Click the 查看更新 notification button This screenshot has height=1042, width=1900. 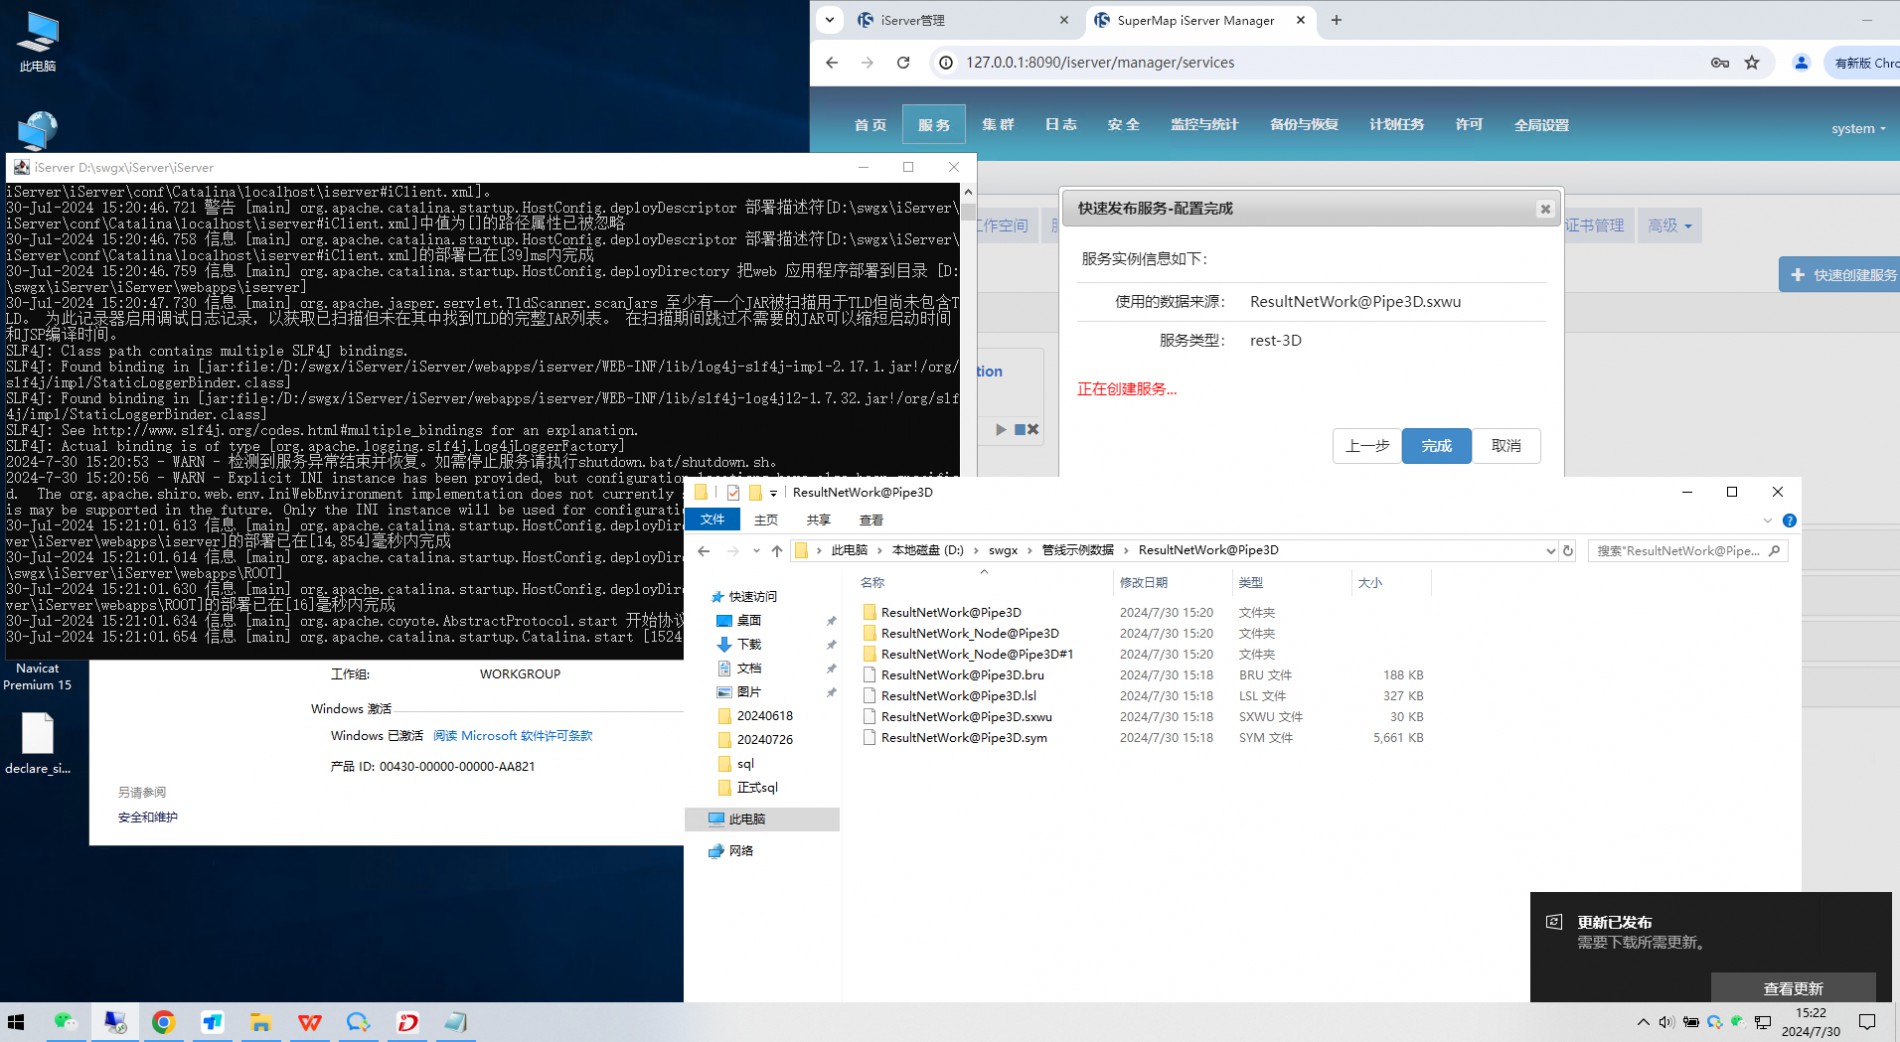1793,988
